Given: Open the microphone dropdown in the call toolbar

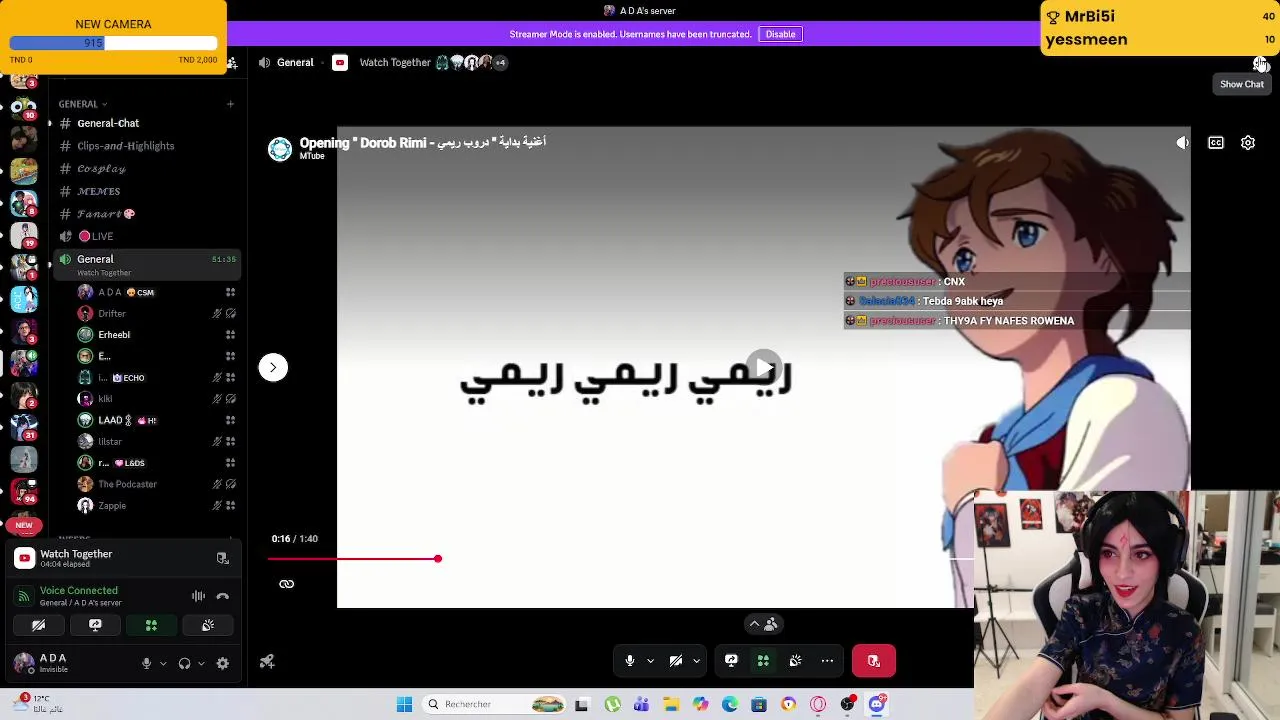Looking at the screenshot, I should [x=650, y=661].
